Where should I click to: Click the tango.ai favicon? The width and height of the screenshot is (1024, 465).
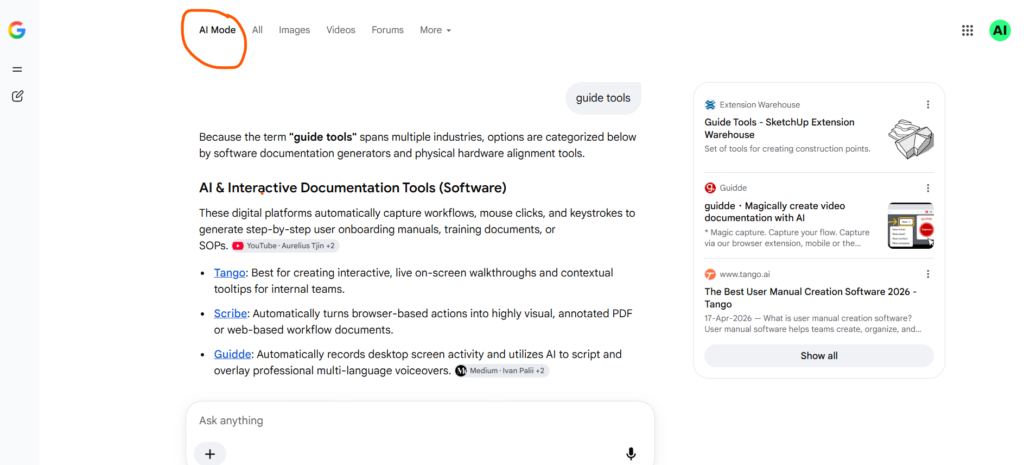[710, 274]
